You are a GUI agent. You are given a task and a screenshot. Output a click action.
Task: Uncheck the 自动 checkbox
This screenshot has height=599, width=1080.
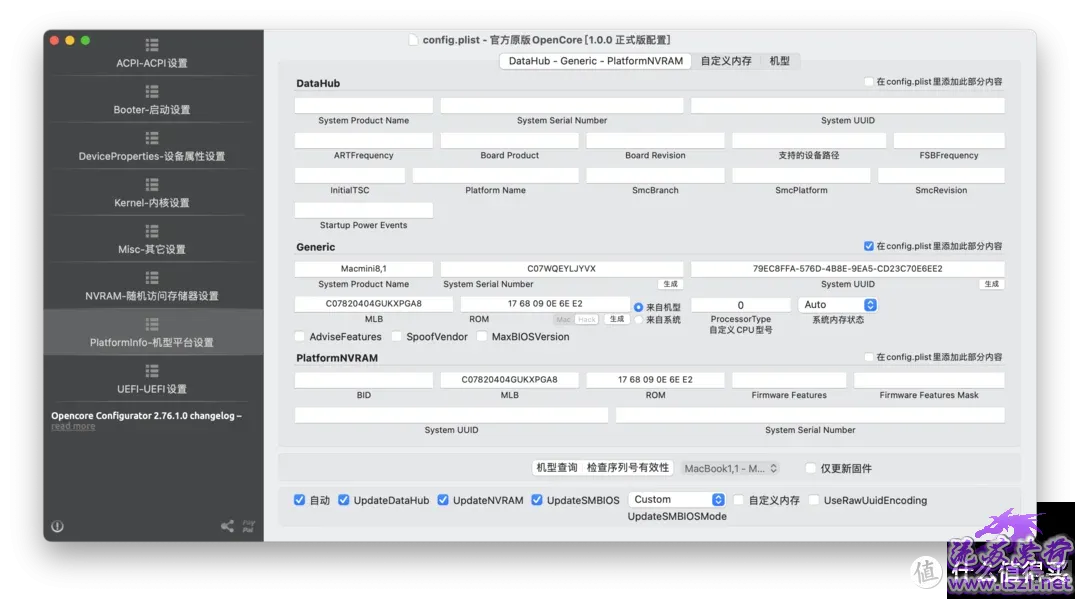click(x=300, y=501)
